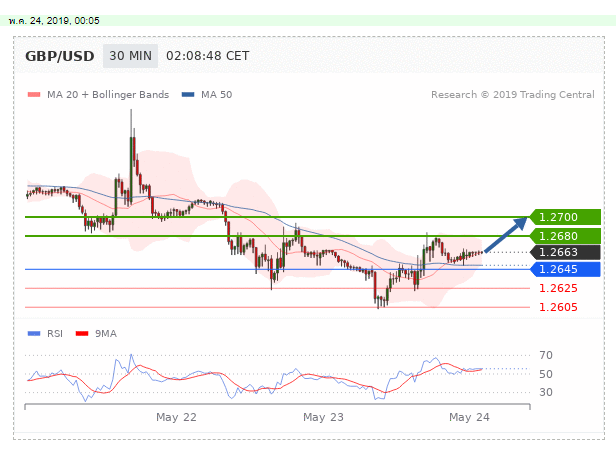Click the 1.2625 support level label

point(558,288)
